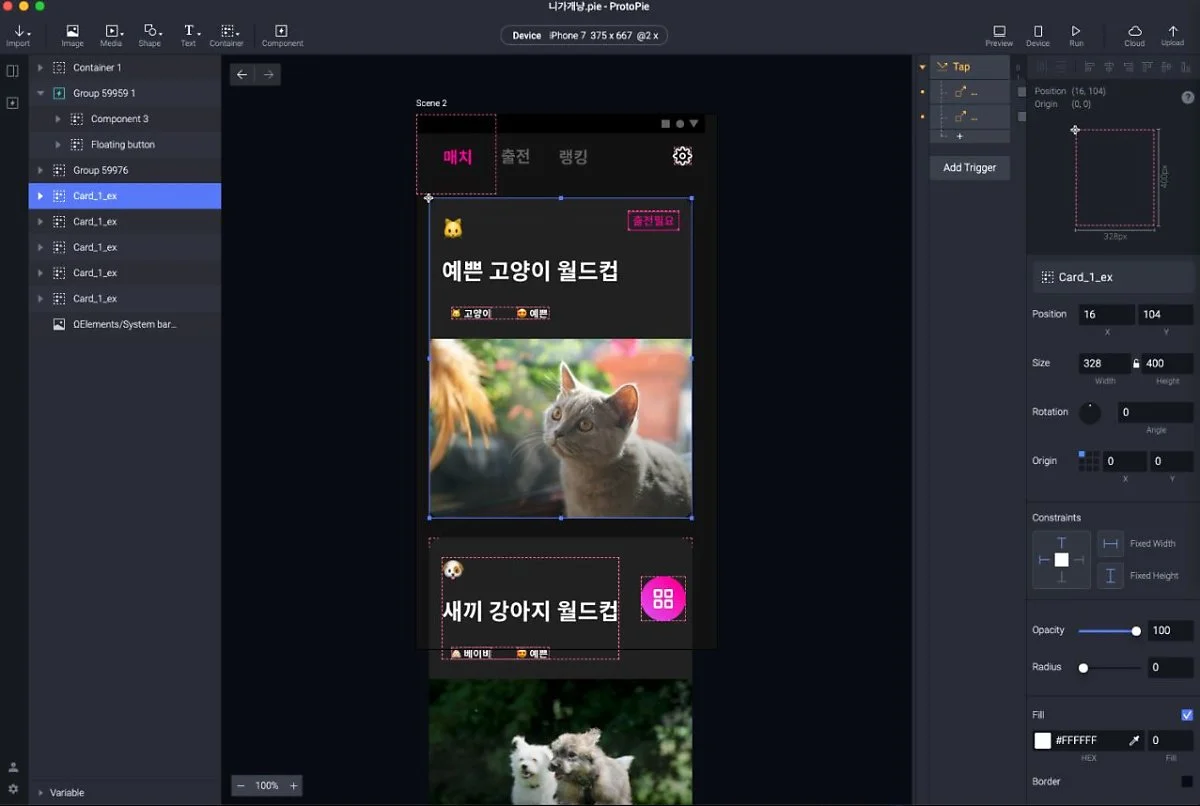This screenshot has width=1200, height=806.
Task: Expand Container 1 layer
Action: 40,67
